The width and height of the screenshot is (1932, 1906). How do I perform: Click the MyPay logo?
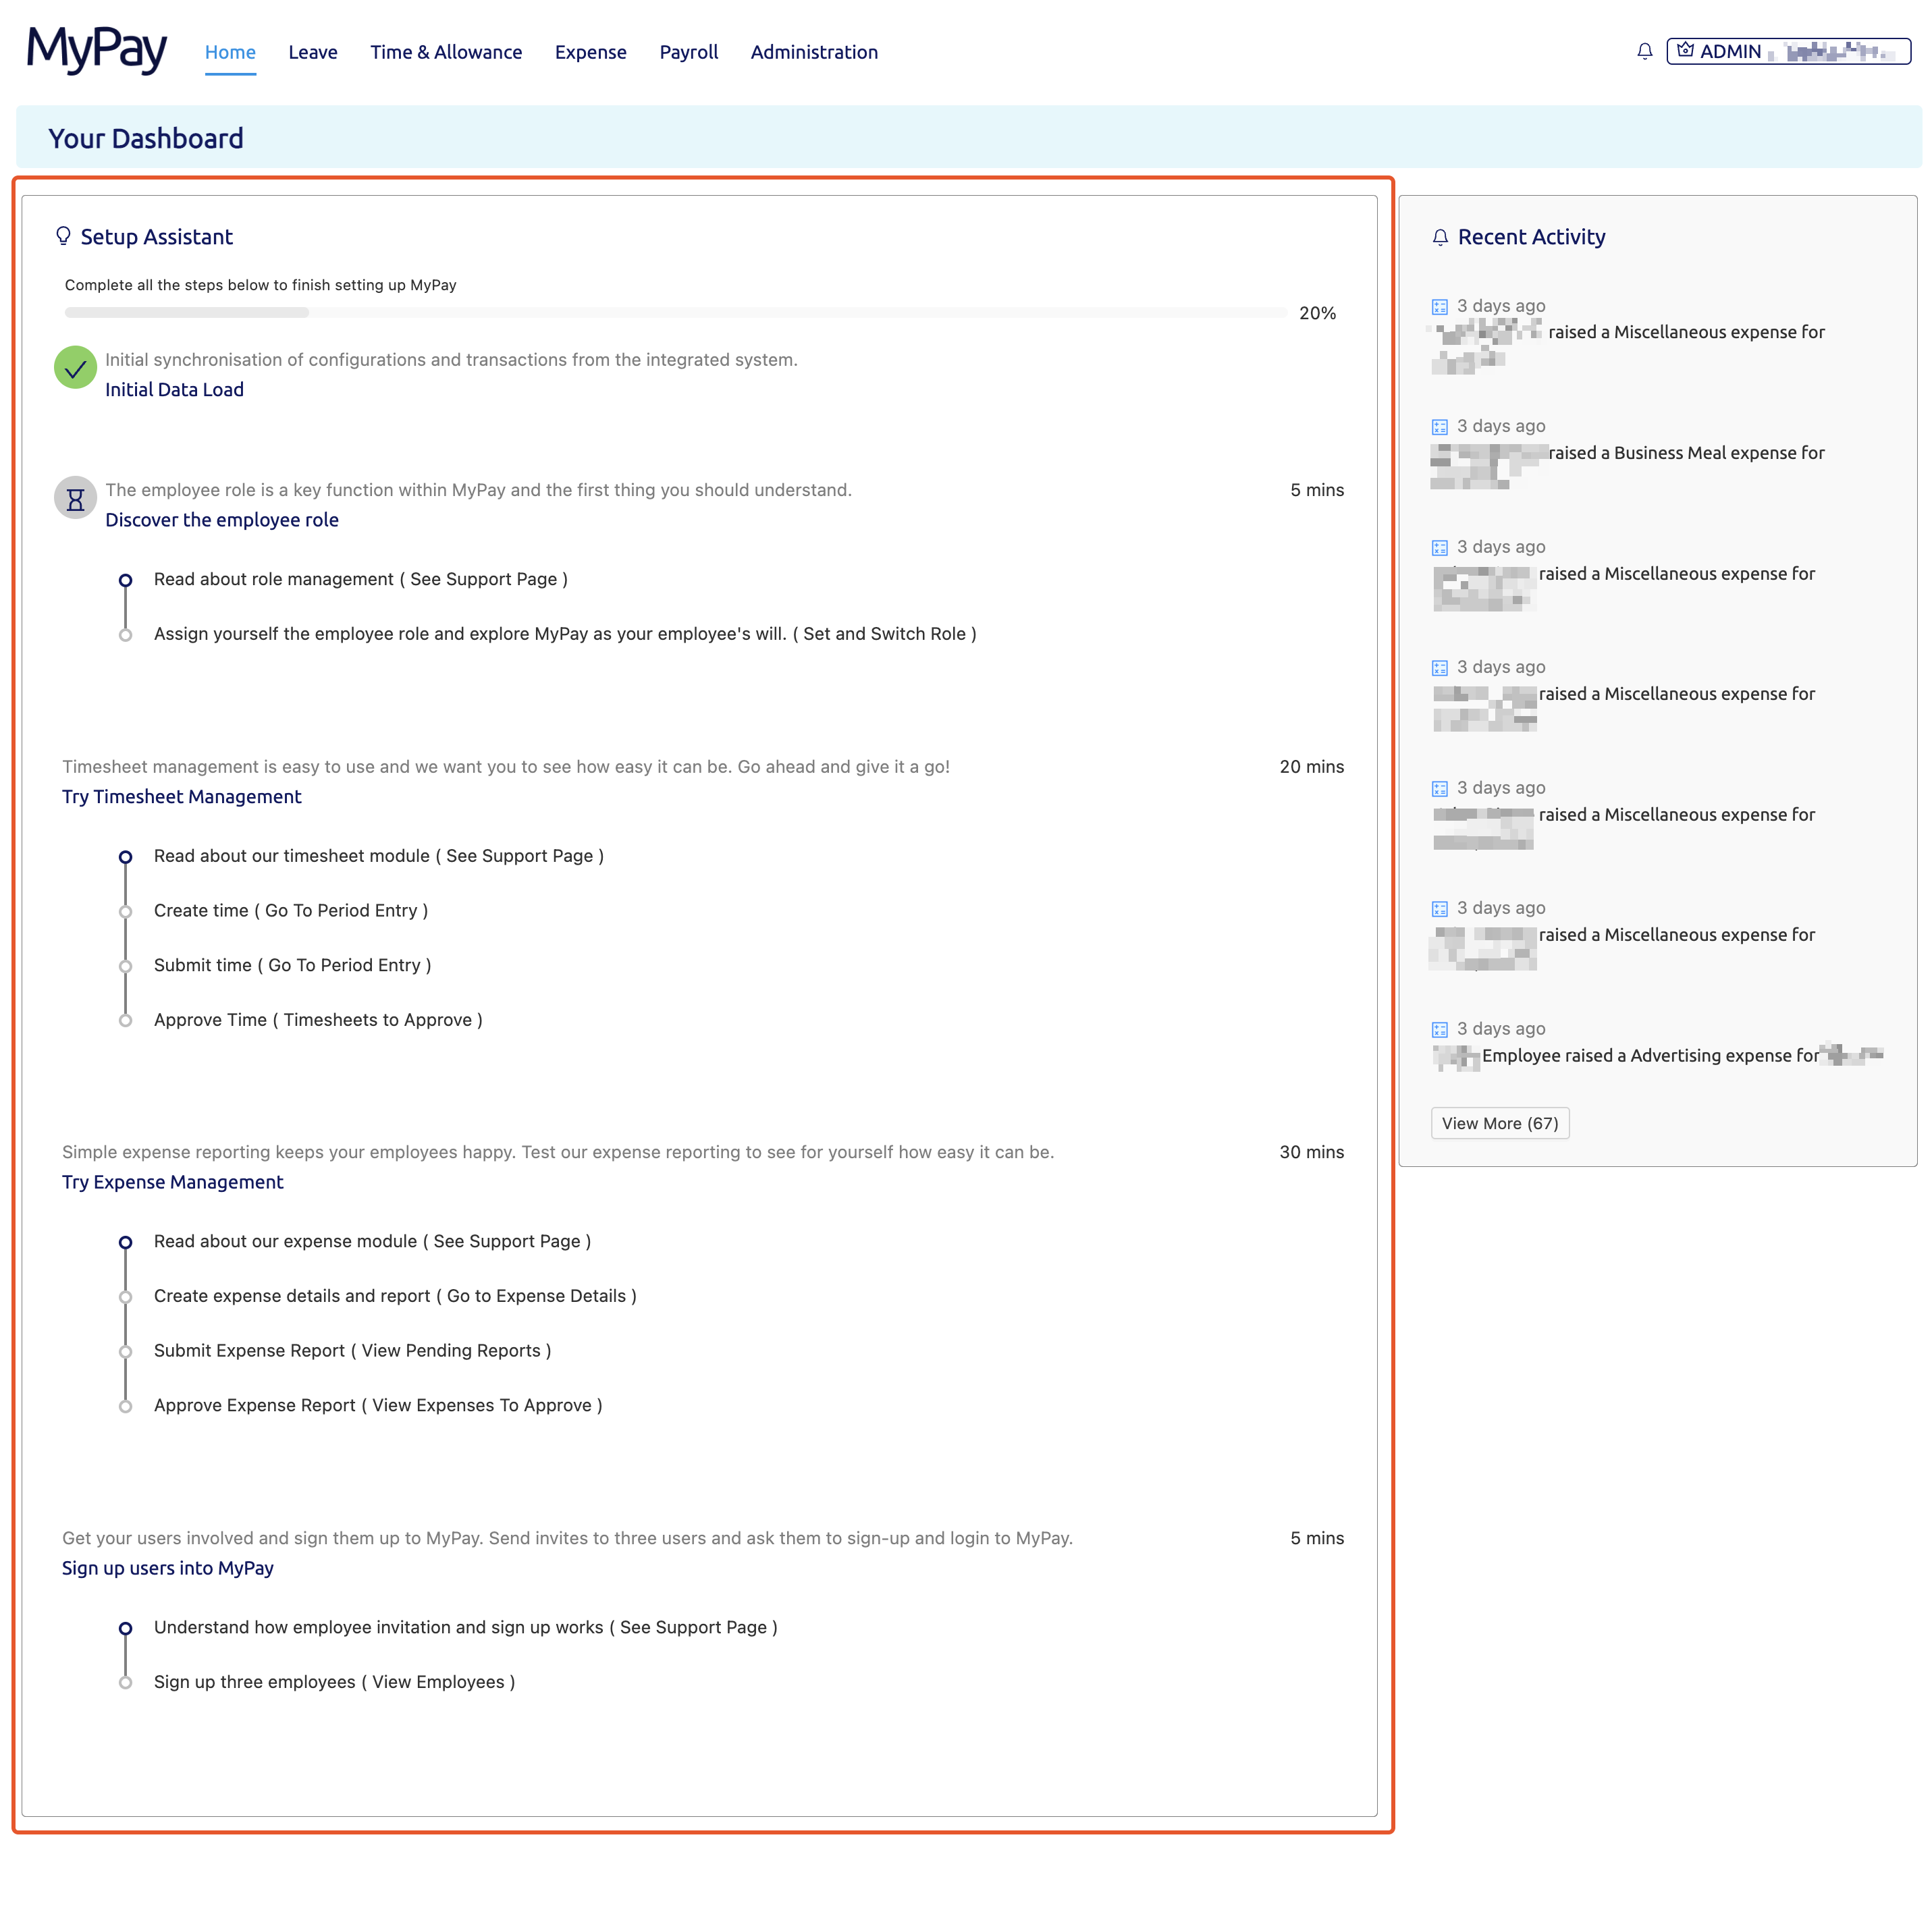tap(95, 51)
